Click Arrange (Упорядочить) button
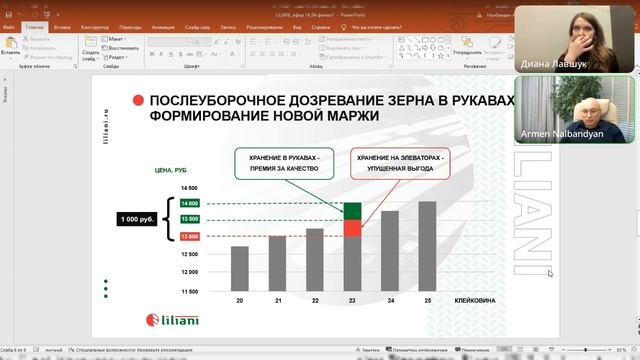The width and height of the screenshot is (640, 360). (467, 46)
